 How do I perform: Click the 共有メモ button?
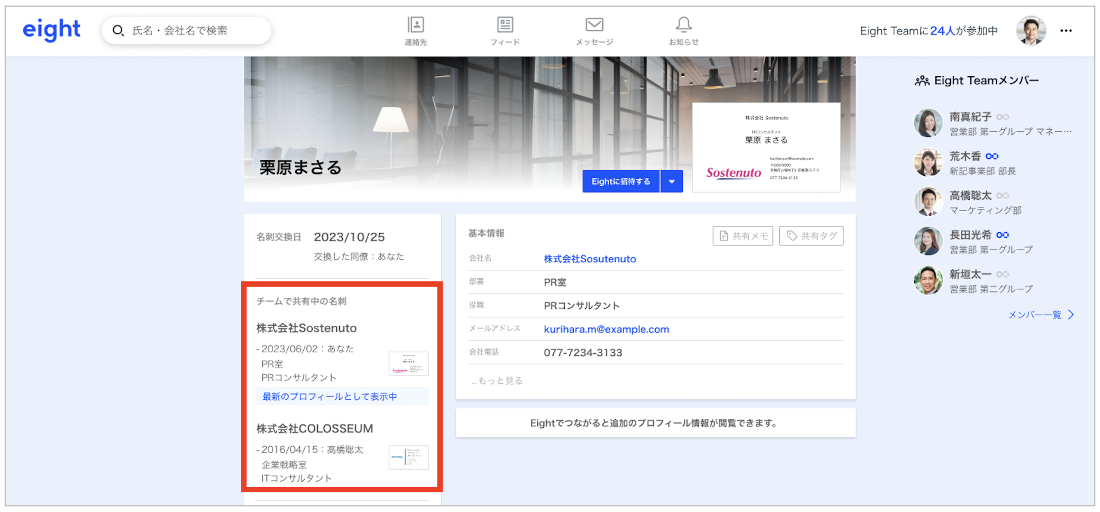743,236
